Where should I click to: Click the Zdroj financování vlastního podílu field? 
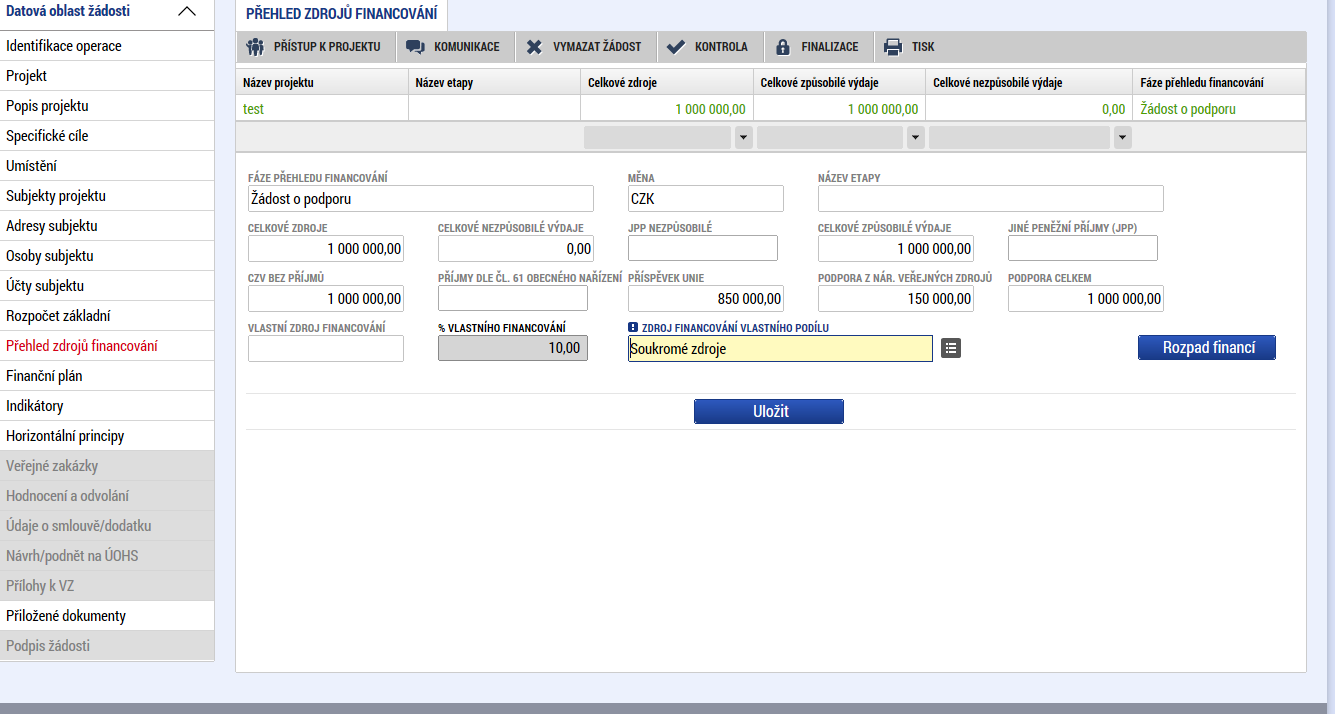[x=780, y=348]
